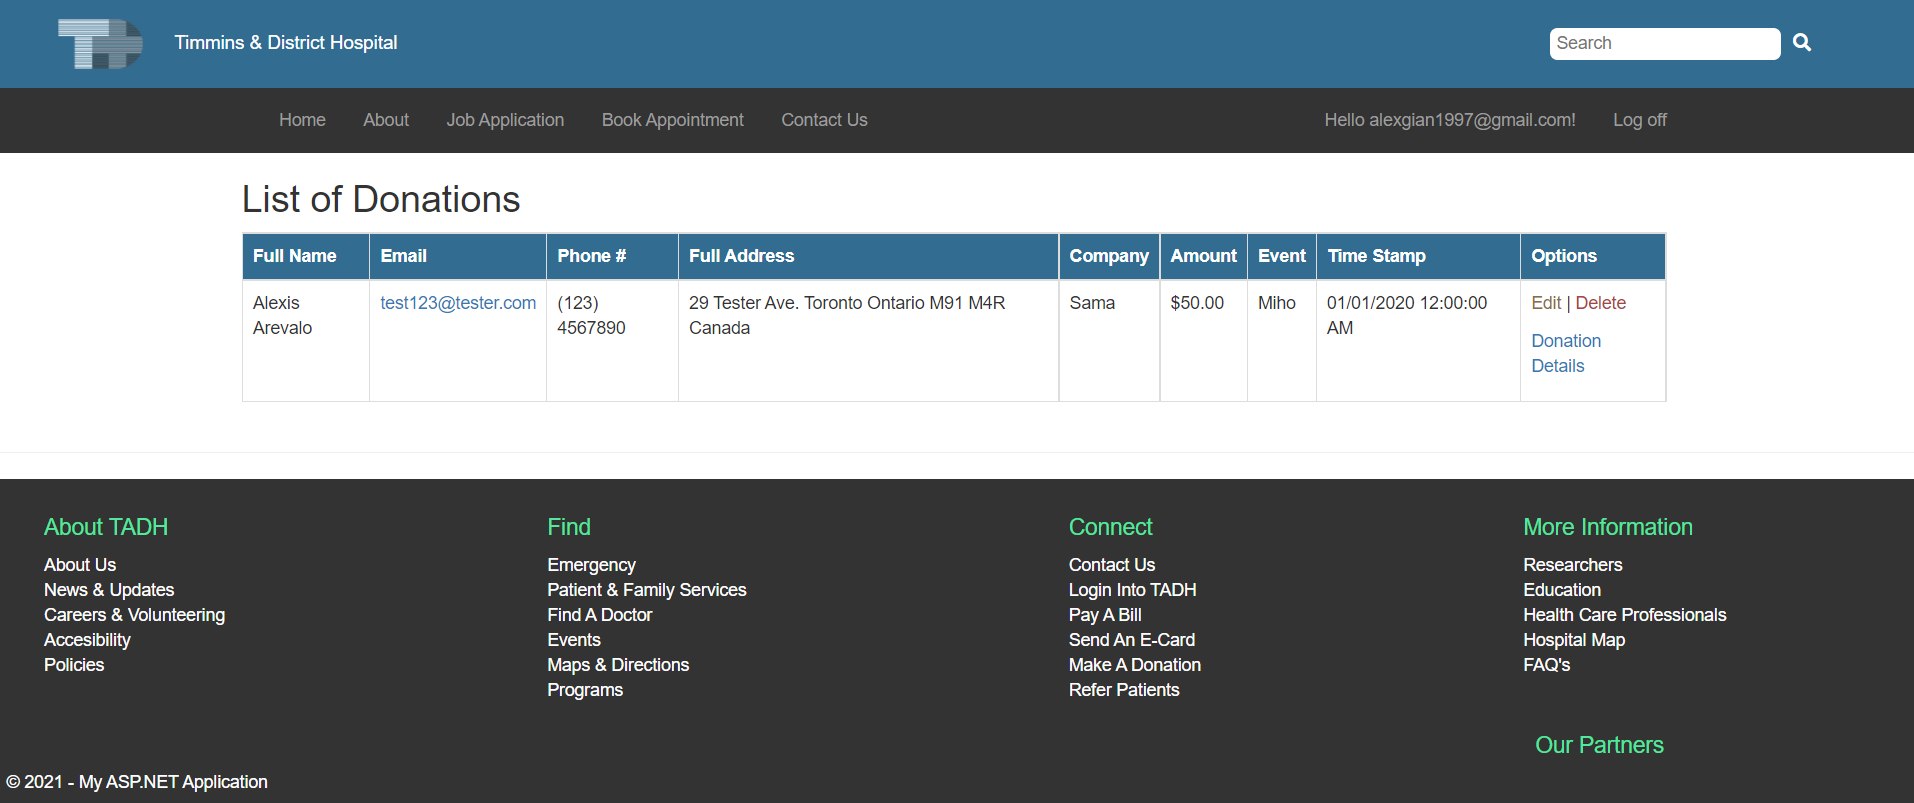
Task: Open the test123@tester.com email link
Action: 458,303
